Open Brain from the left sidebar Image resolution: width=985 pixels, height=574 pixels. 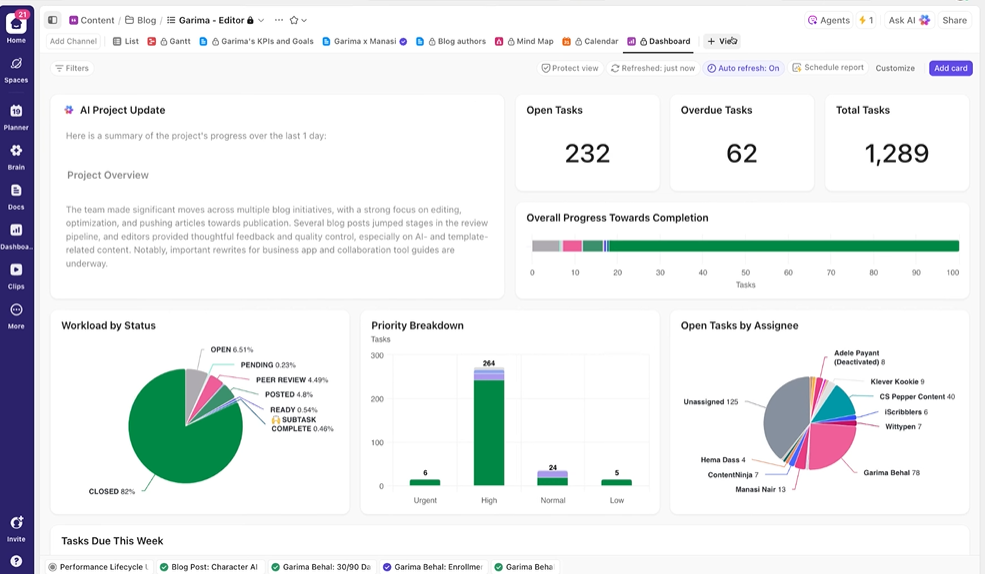[16, 151]
